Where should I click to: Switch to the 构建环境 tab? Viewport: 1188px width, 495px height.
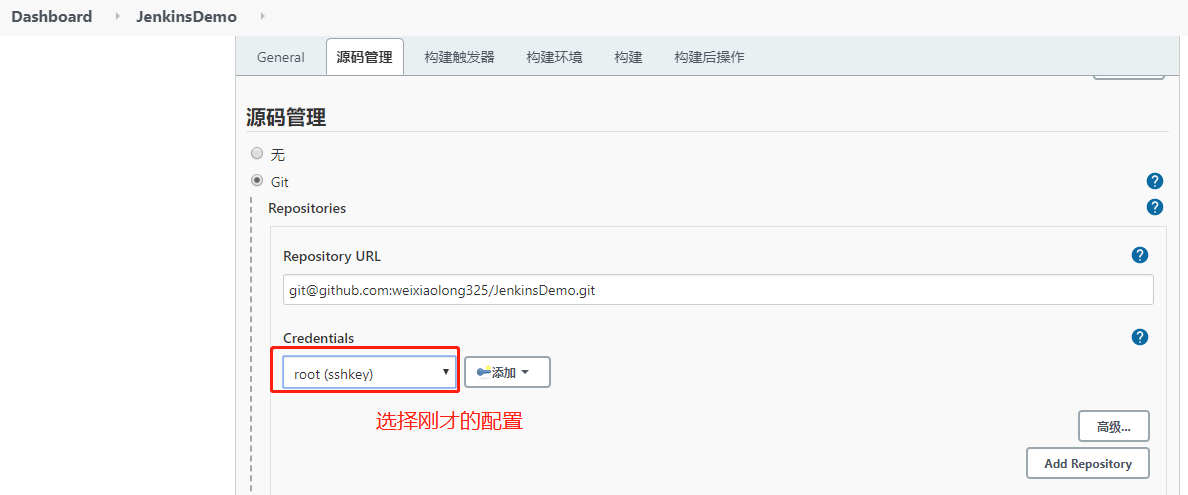coord(555,58)
